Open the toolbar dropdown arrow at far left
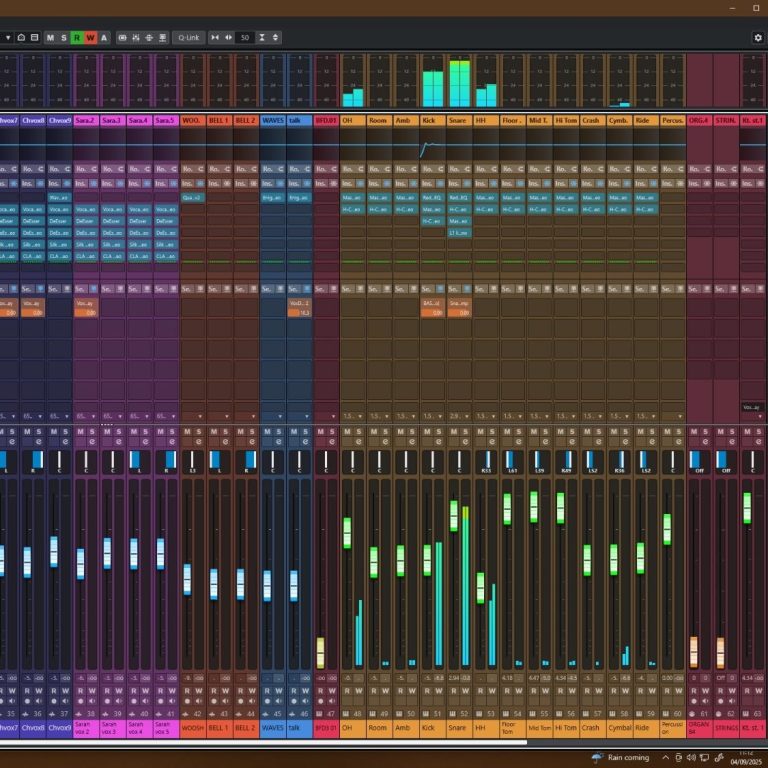Image resolution: width=768 pixels, height=768 pixels. [x=7, y=37]
